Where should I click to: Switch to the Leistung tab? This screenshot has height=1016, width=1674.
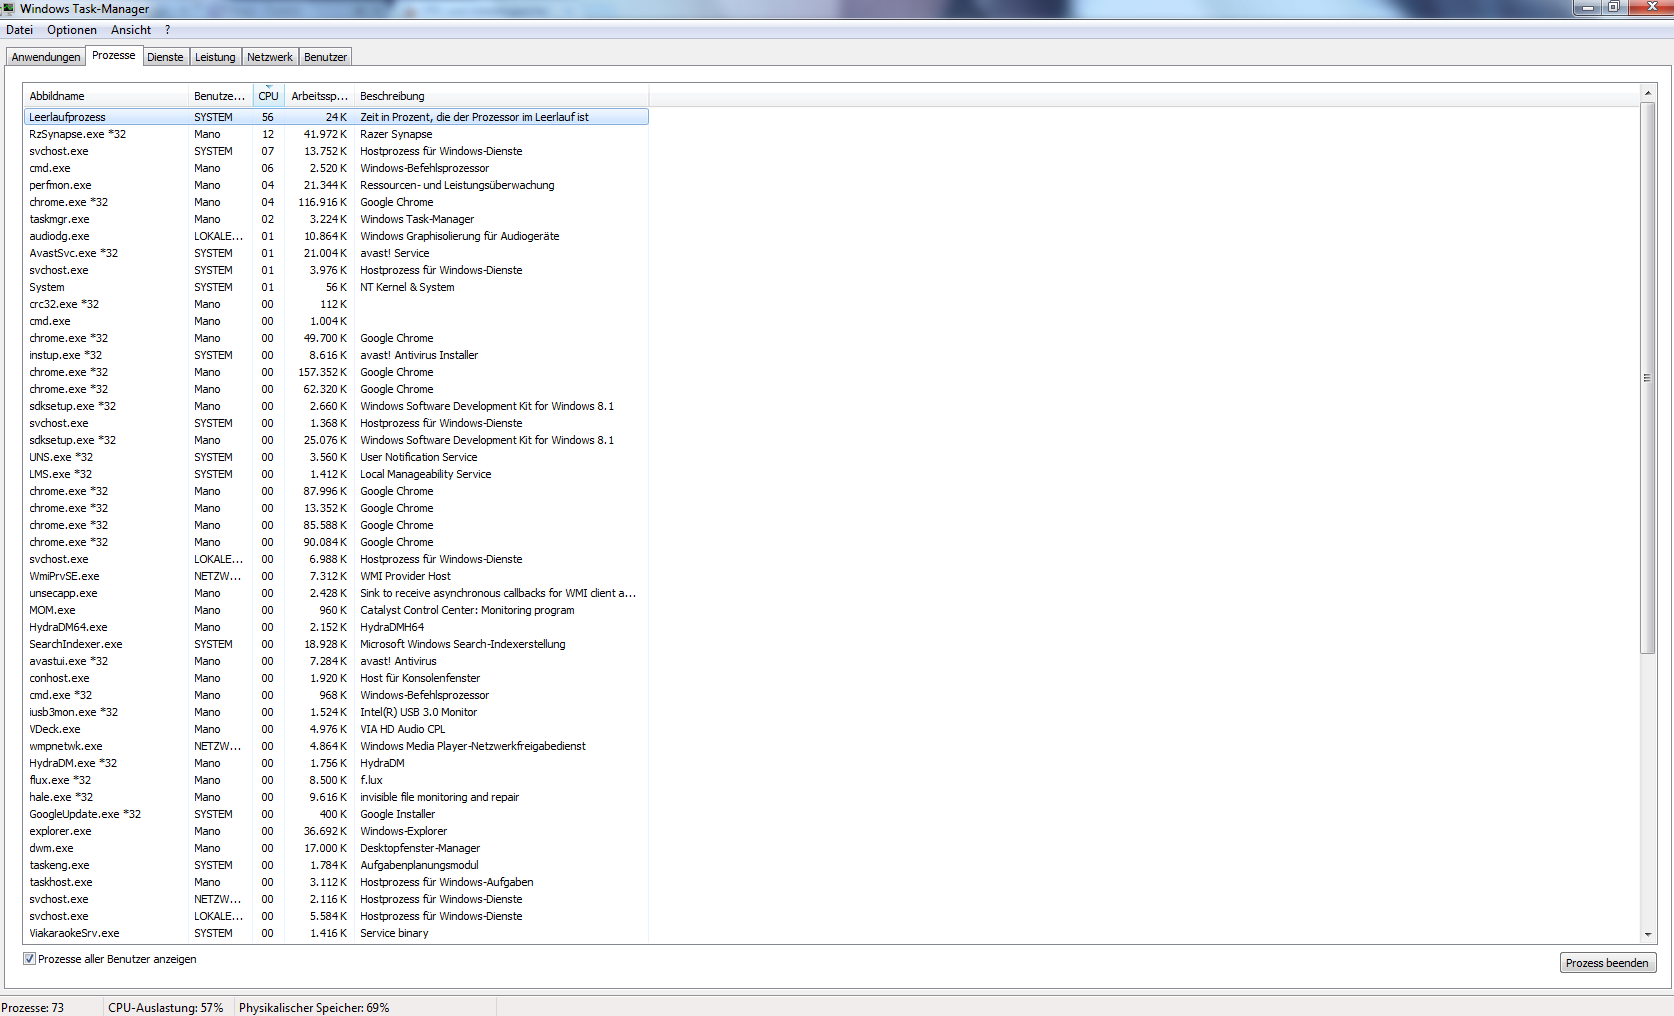click(x=215, y=57)
